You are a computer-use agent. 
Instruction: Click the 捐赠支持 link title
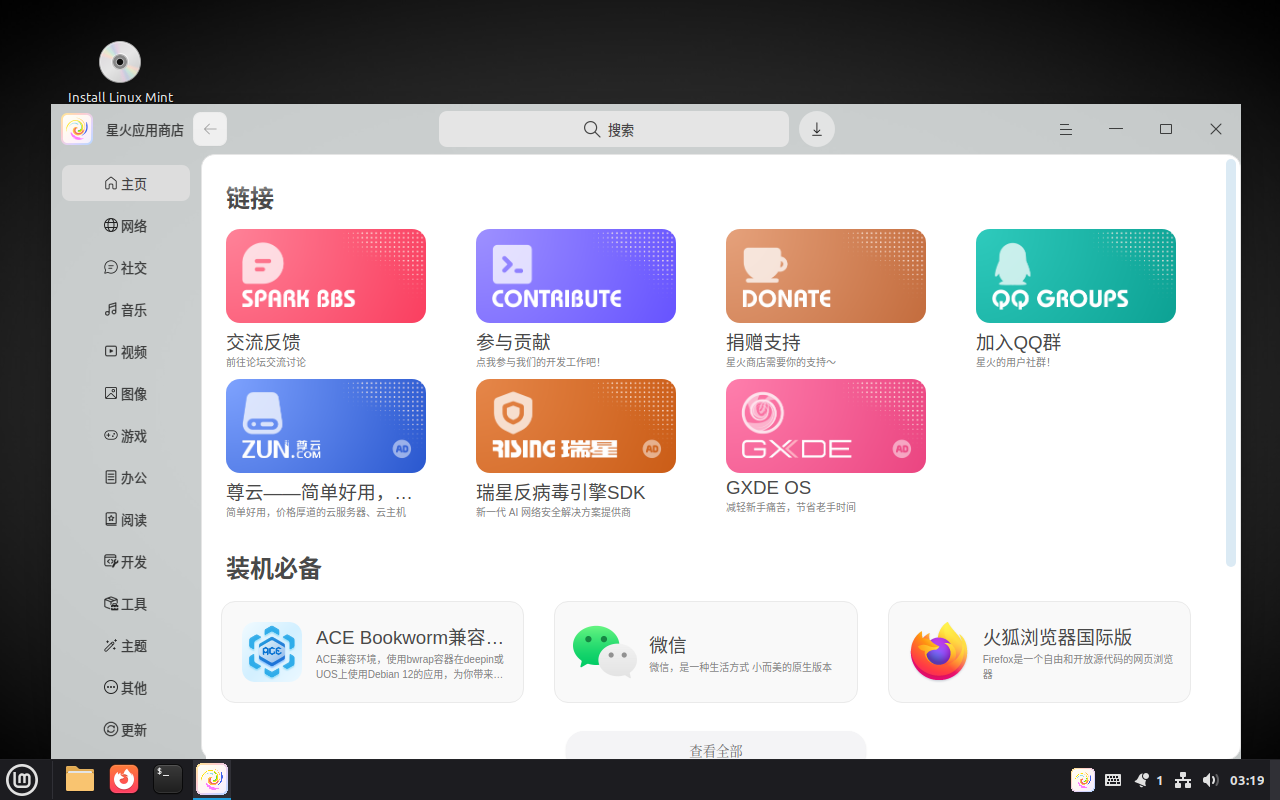click(764, 342)
